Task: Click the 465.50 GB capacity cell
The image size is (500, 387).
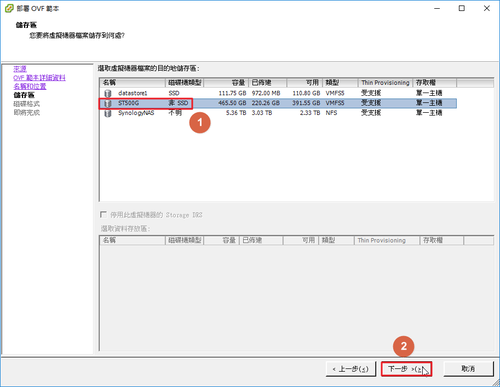Action: pyautogui.click(x=232, y=103)
